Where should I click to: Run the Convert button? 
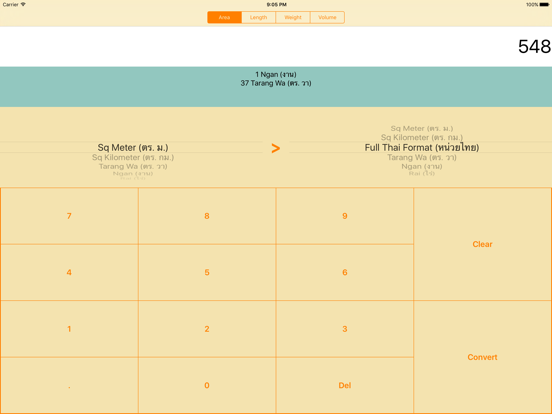[x=482, y=357]
